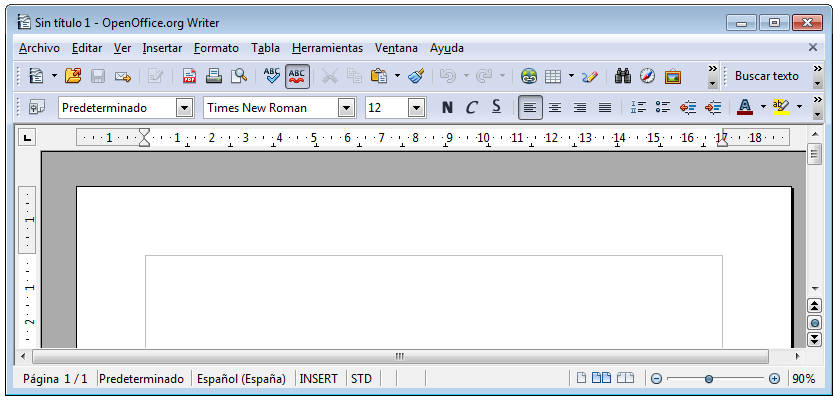Click the Save document floppy icon
Image resolution: width=840 pixels, height=401 pixels.
click(98, 76)
